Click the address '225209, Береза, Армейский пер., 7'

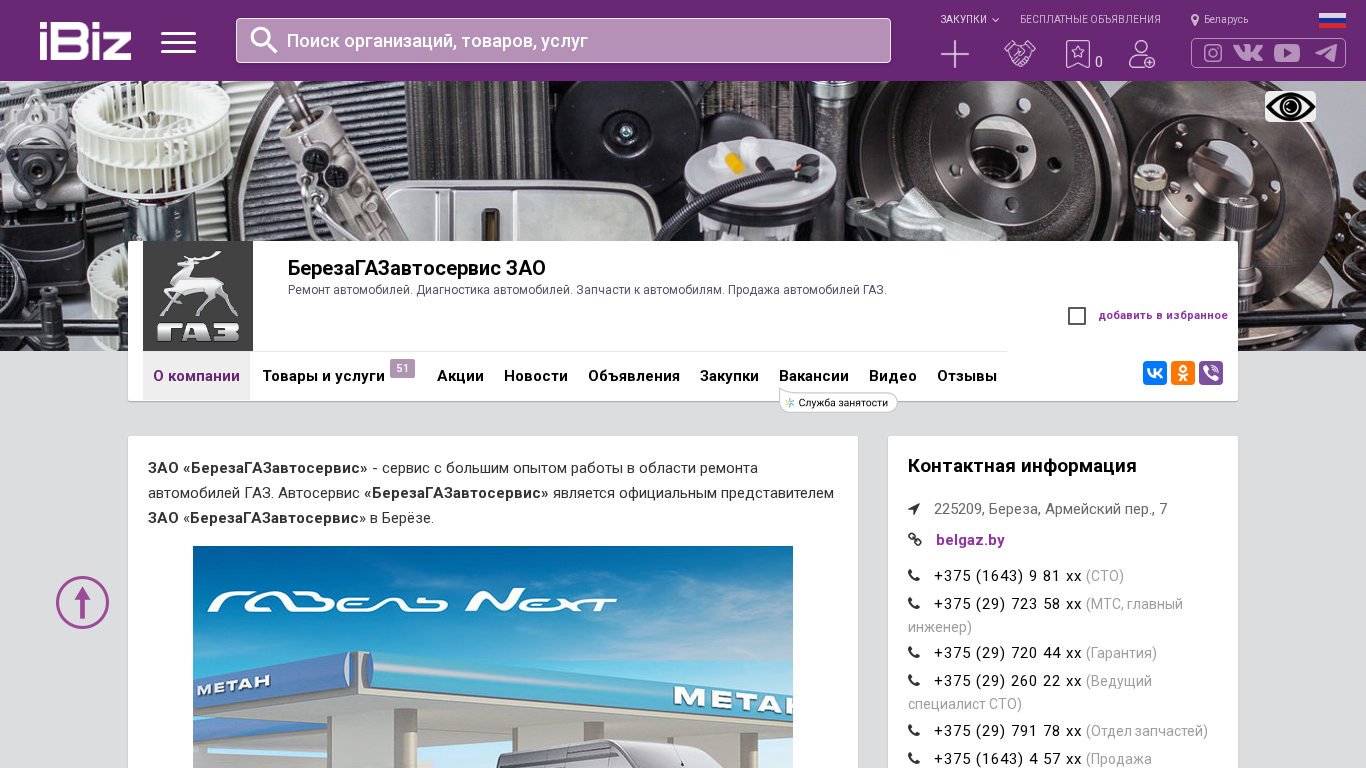point(1051,509)
